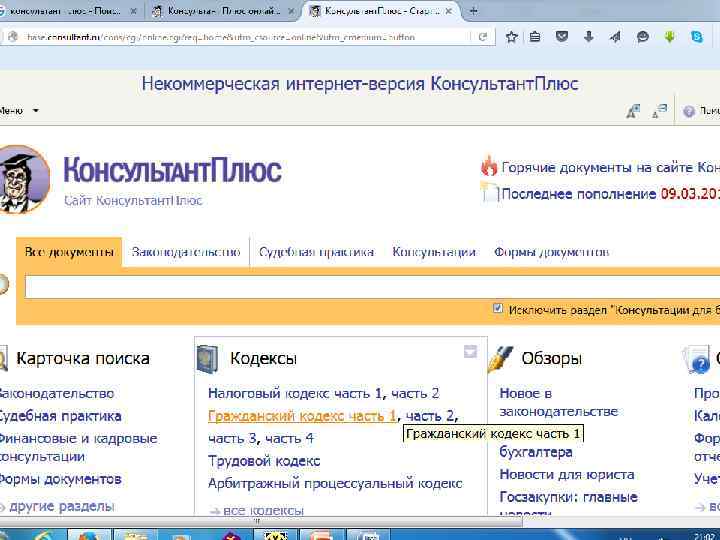The width and height of the screenshot is (720, 540).
Task: Open Гражданский кодекс часть 2 link
Action: (x=430, y=416)
